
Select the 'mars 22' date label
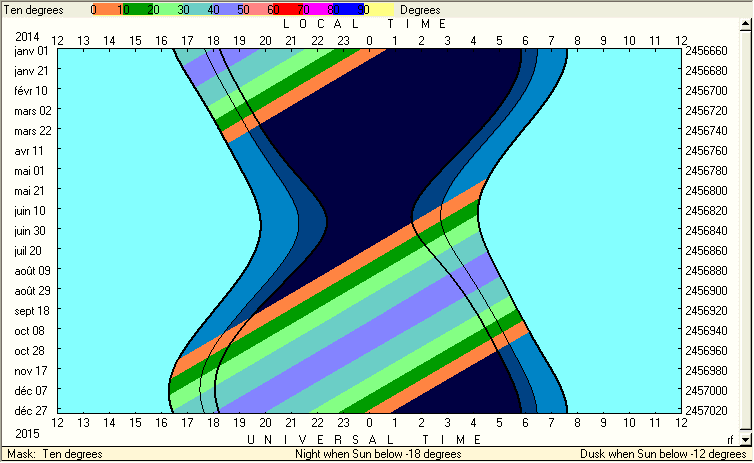[x=33, y=131]
